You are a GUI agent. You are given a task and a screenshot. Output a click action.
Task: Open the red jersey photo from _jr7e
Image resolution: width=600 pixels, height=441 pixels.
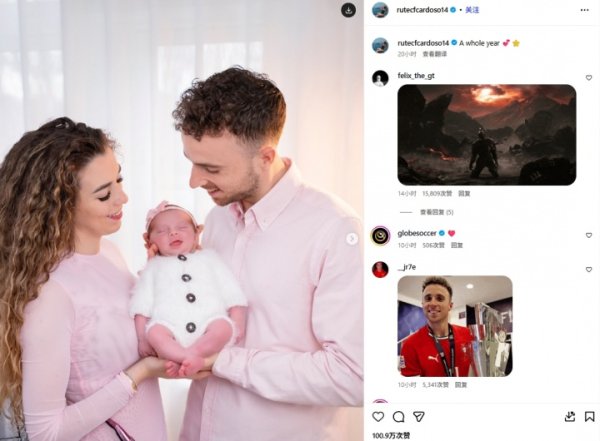(x=455, y=326)
